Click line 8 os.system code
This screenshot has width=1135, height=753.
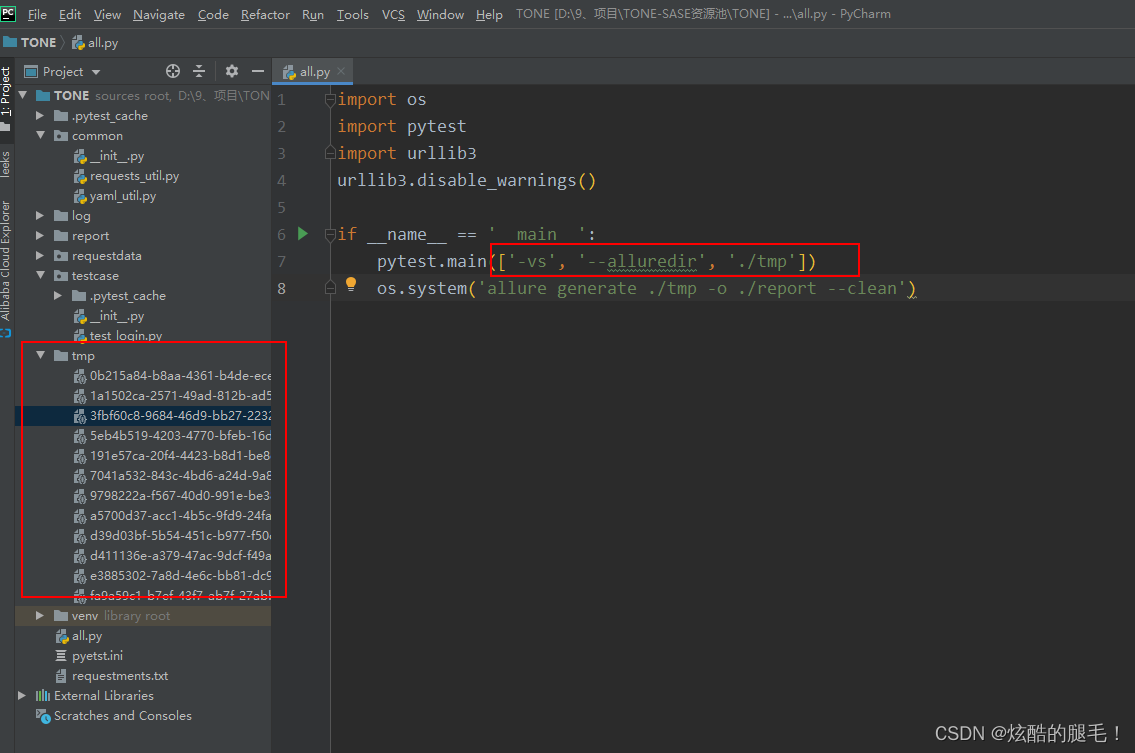click(x=646, y=288)
